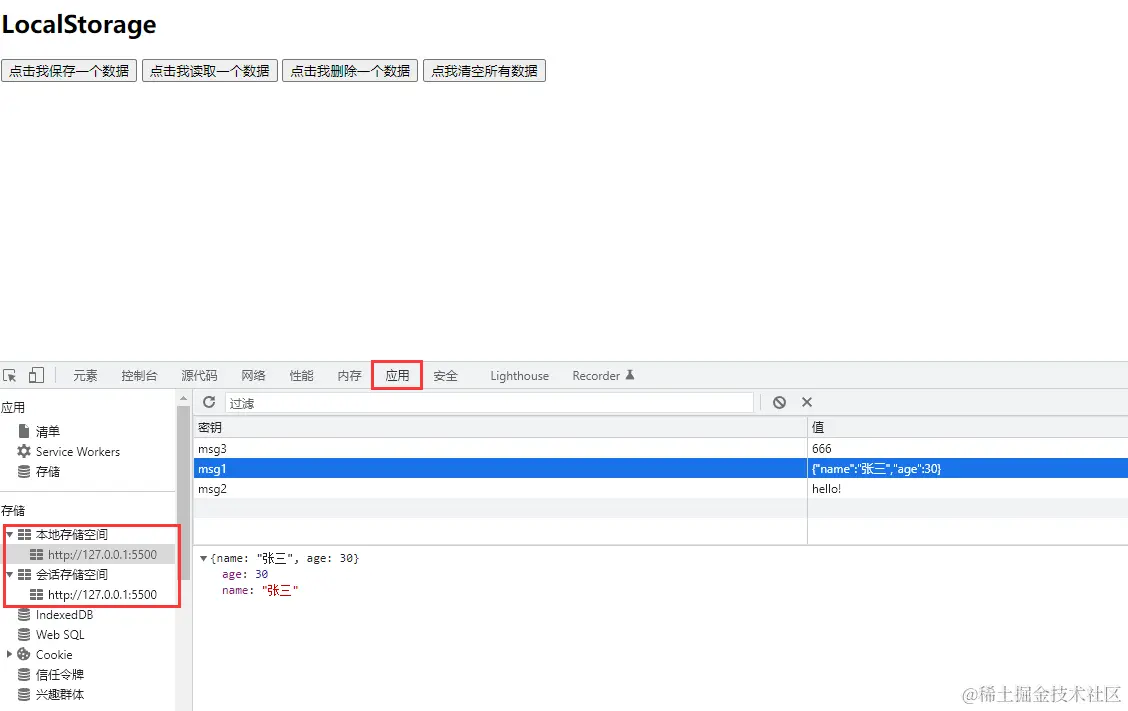Viewport: 1128px width, 711px height.
Task: Select 会话存储空间 tree node
Action: click(71, 574)
